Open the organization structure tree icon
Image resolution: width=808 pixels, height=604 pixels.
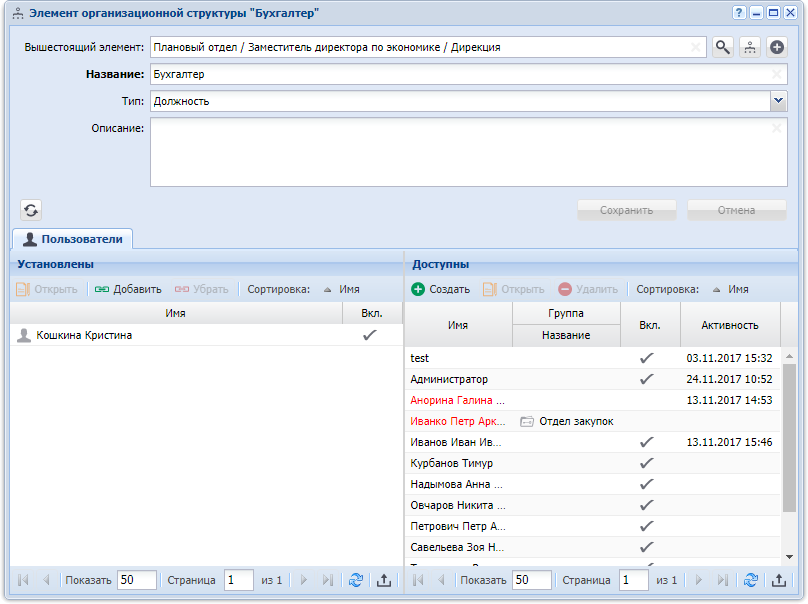click(750, 47)
